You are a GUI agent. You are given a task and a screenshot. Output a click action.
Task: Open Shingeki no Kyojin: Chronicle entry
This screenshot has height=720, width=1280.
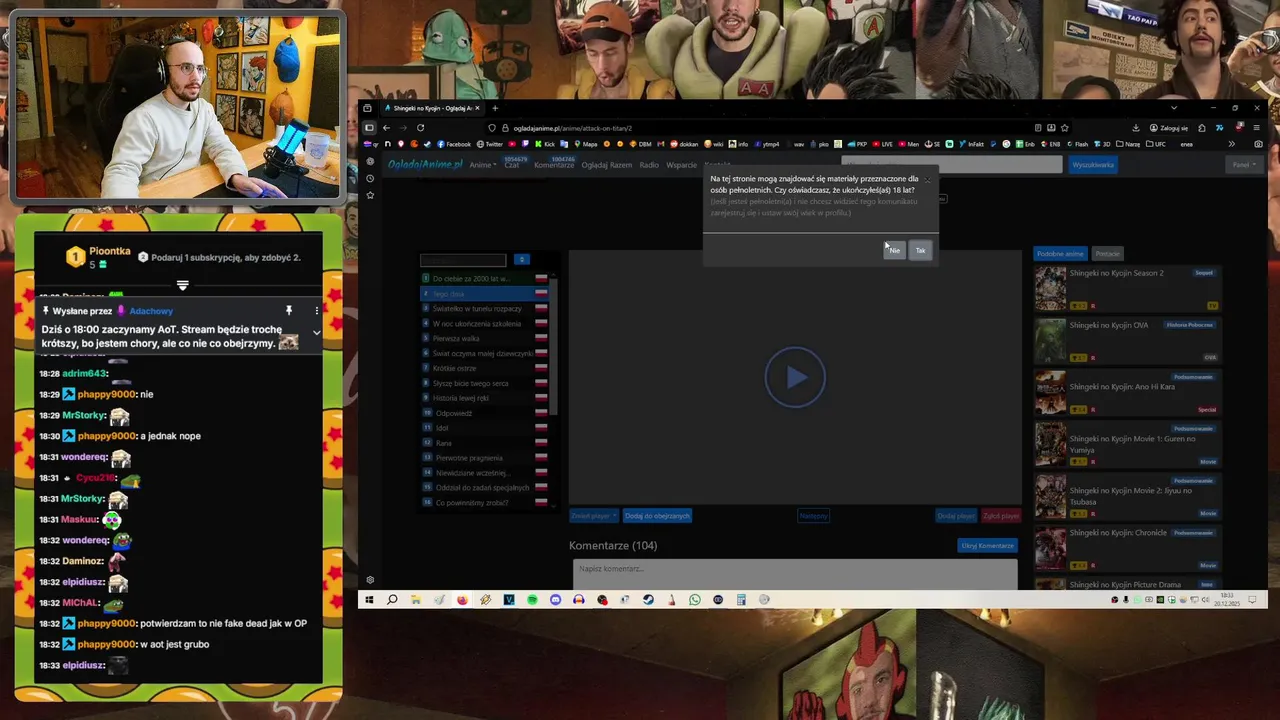(x=1127, y=548)
